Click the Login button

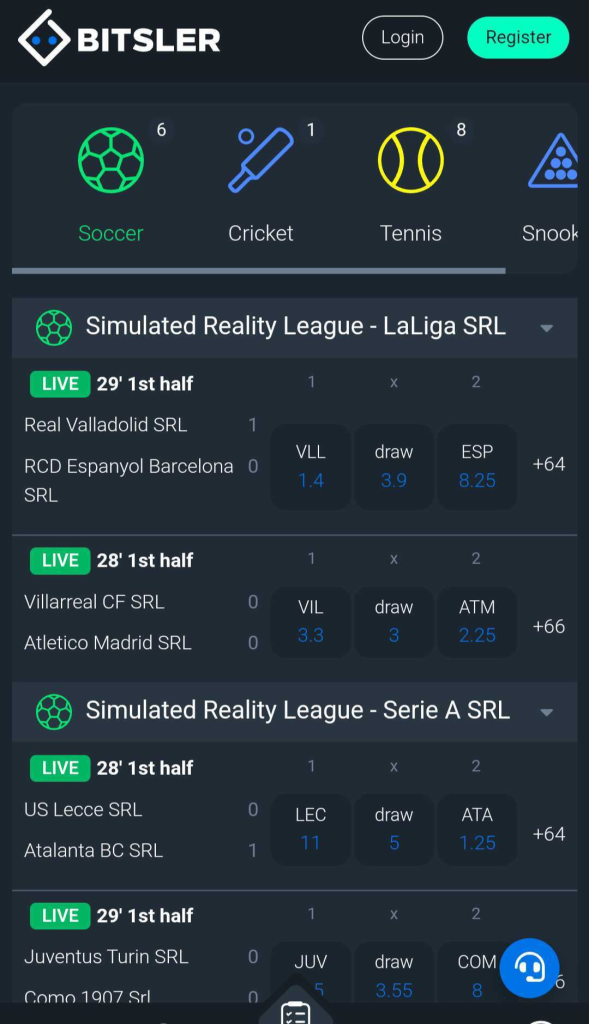[402, 37]
